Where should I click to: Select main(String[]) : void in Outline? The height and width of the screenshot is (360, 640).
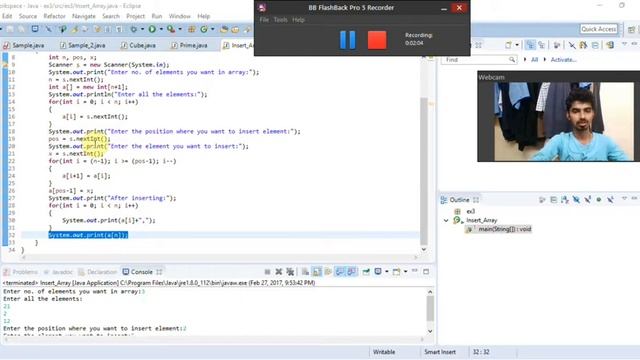504,229
